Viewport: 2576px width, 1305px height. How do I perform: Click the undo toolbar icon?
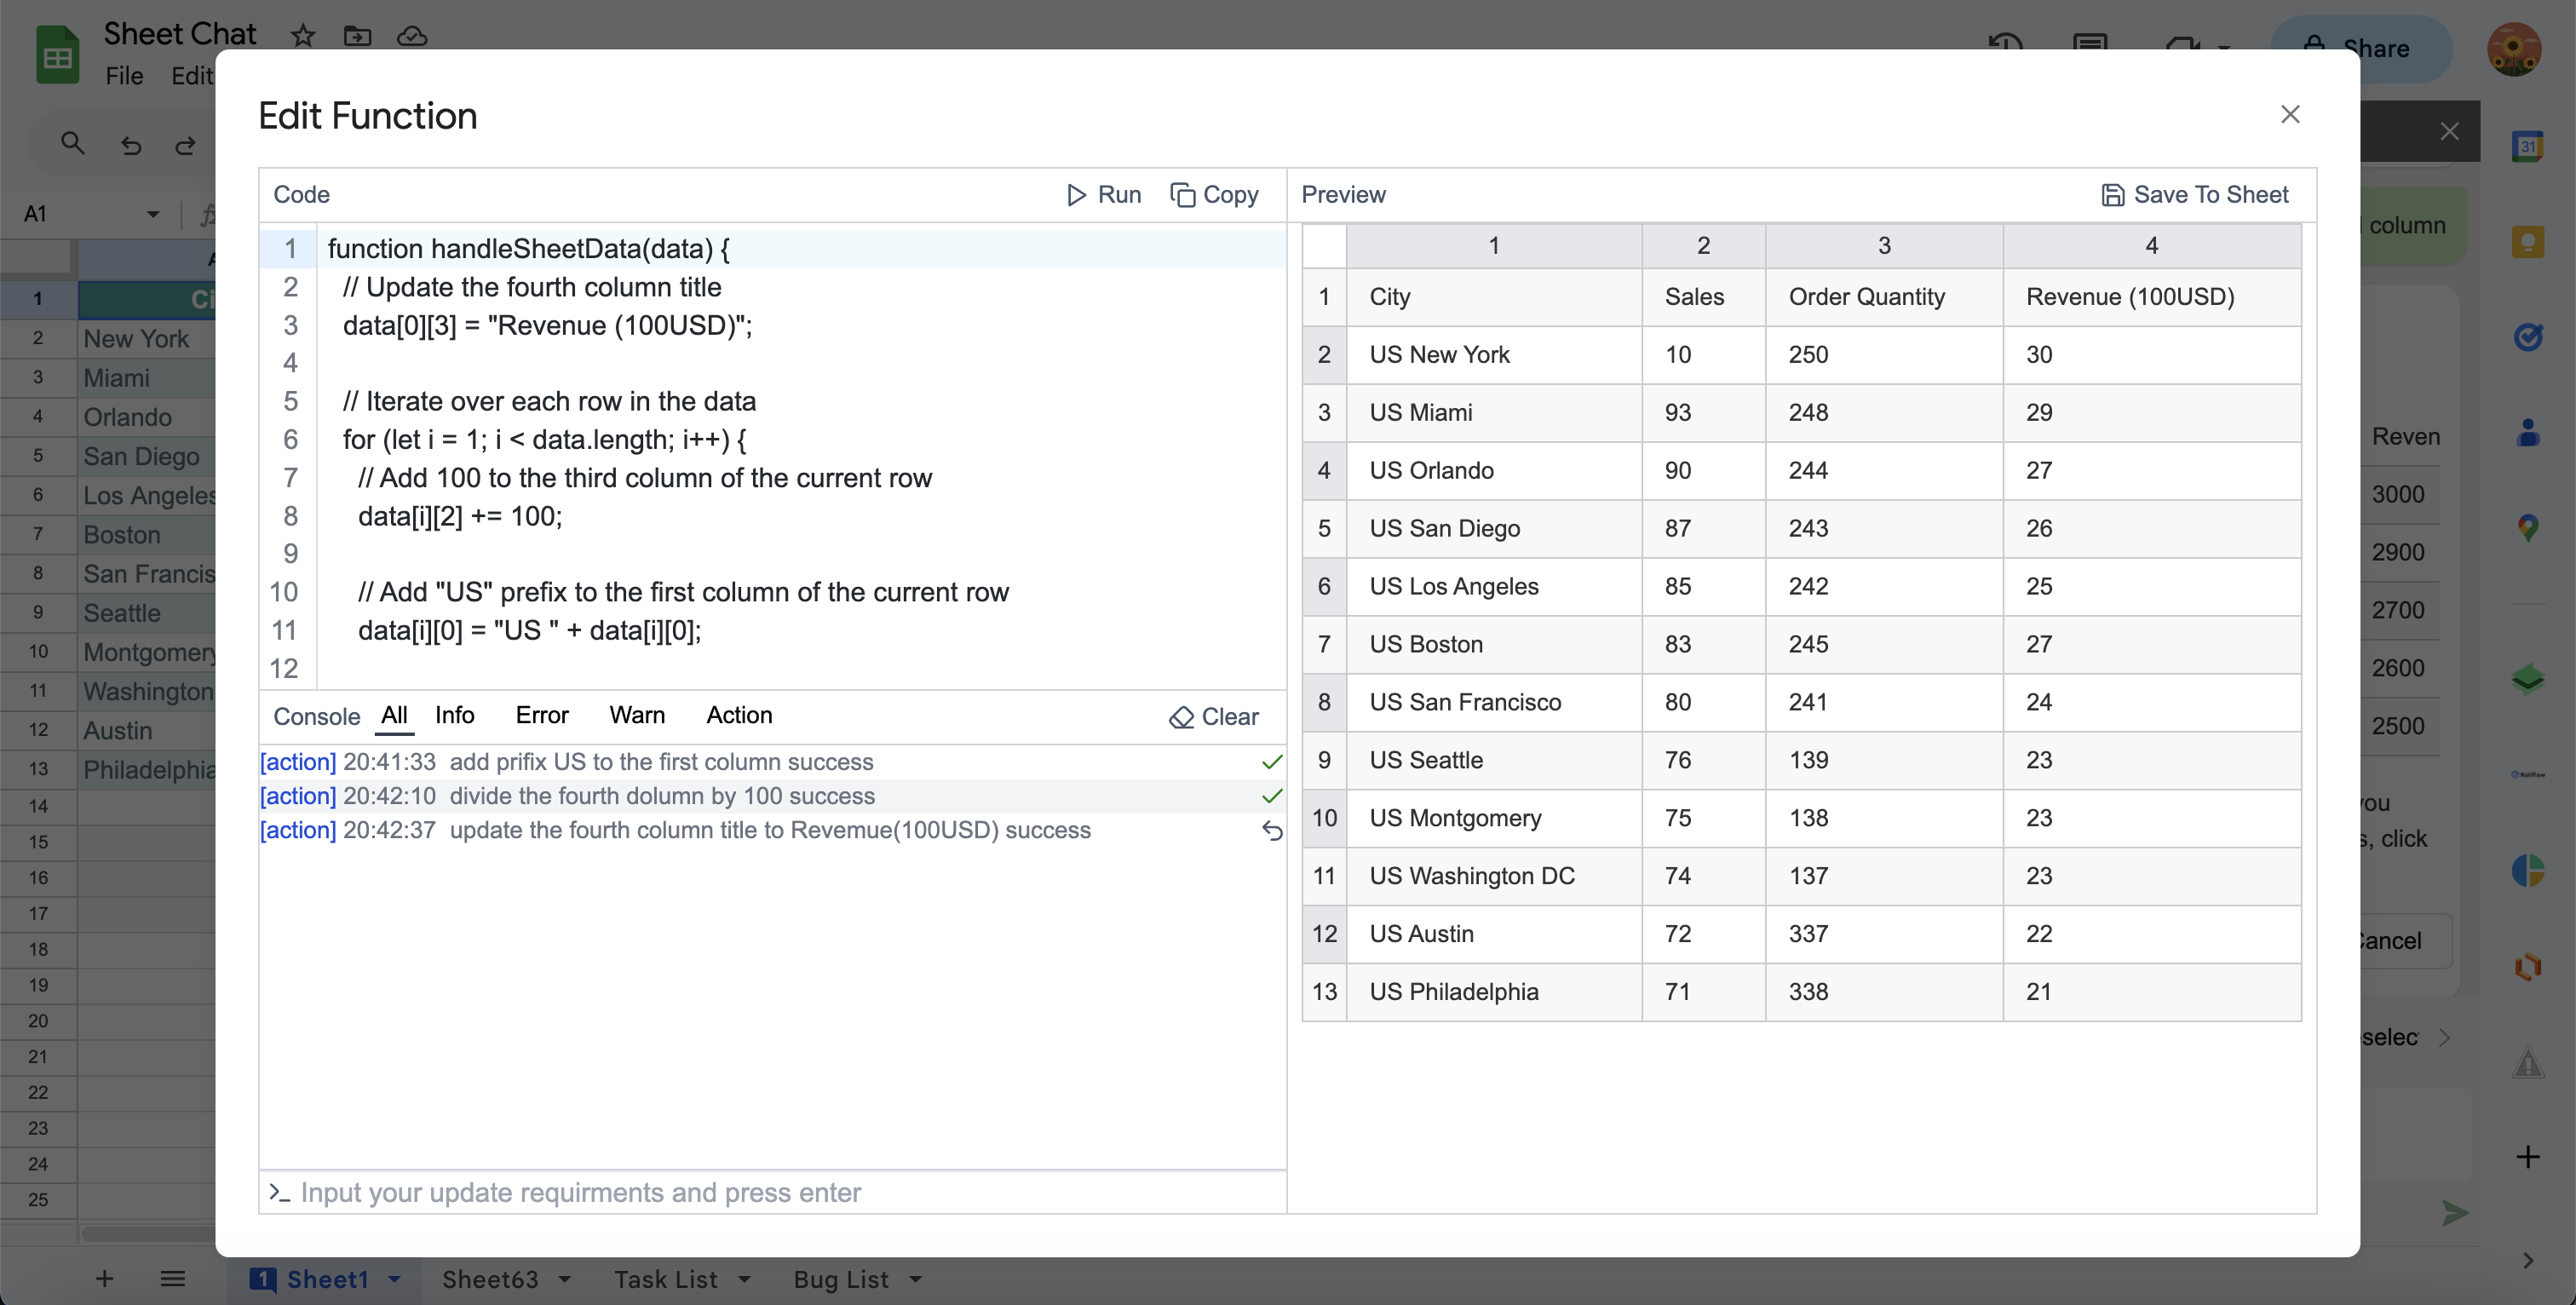click(x=131, y=145)
